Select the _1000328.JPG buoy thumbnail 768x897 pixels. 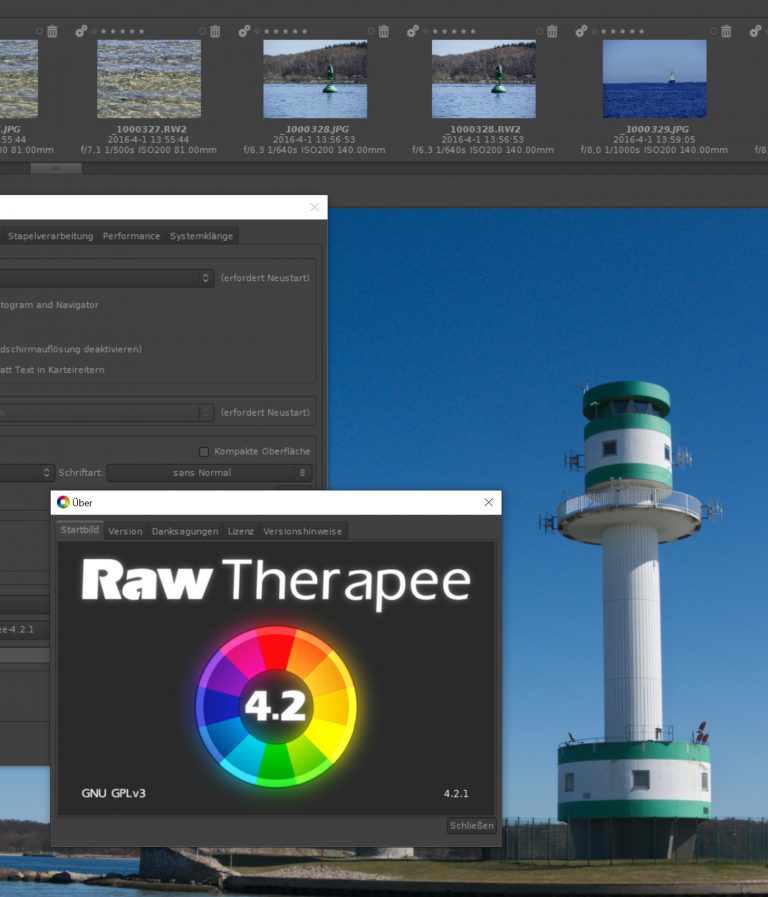pos(315,79)
